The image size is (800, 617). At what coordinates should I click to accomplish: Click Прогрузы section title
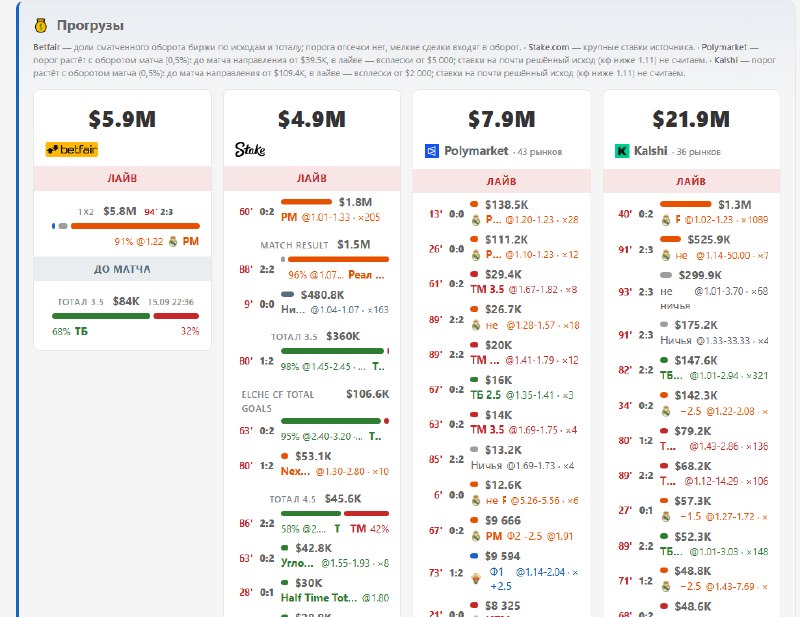[x=90, y=25]
